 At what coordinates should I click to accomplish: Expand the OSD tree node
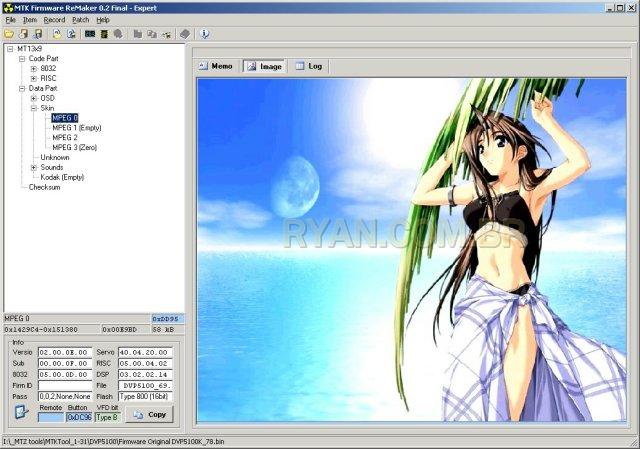point(34,98)
